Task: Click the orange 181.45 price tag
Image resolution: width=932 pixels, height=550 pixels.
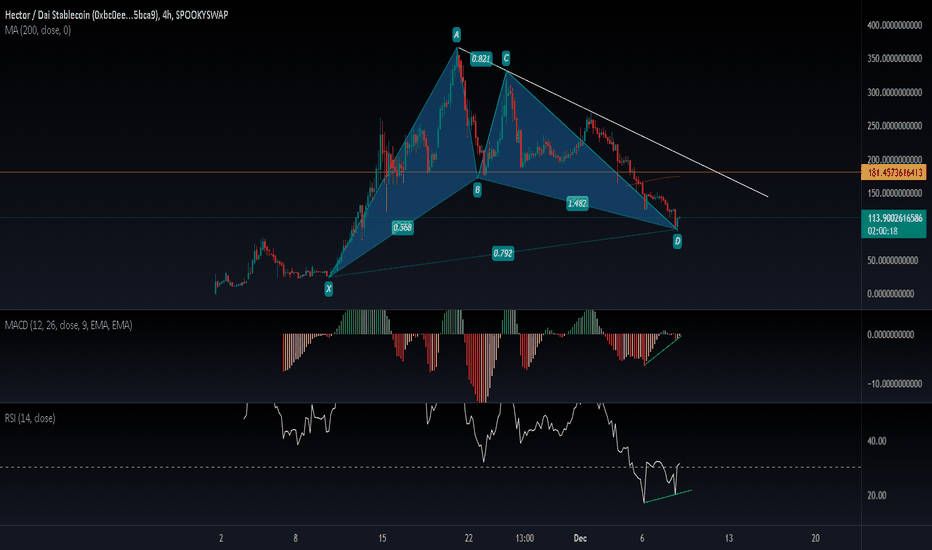Action: [893, 172]
